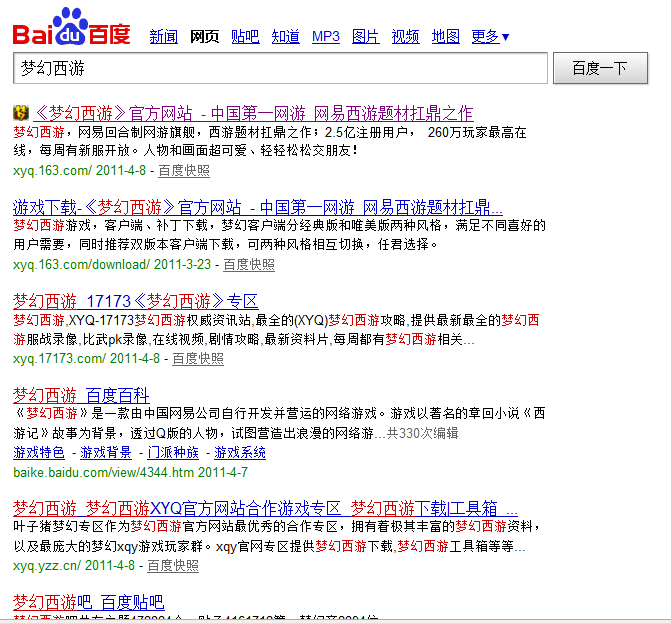Screen dimensions: 671x624
Task: Open 百度快照 for xyq.yzz.cn/
Action: click(x=173, y=566)
